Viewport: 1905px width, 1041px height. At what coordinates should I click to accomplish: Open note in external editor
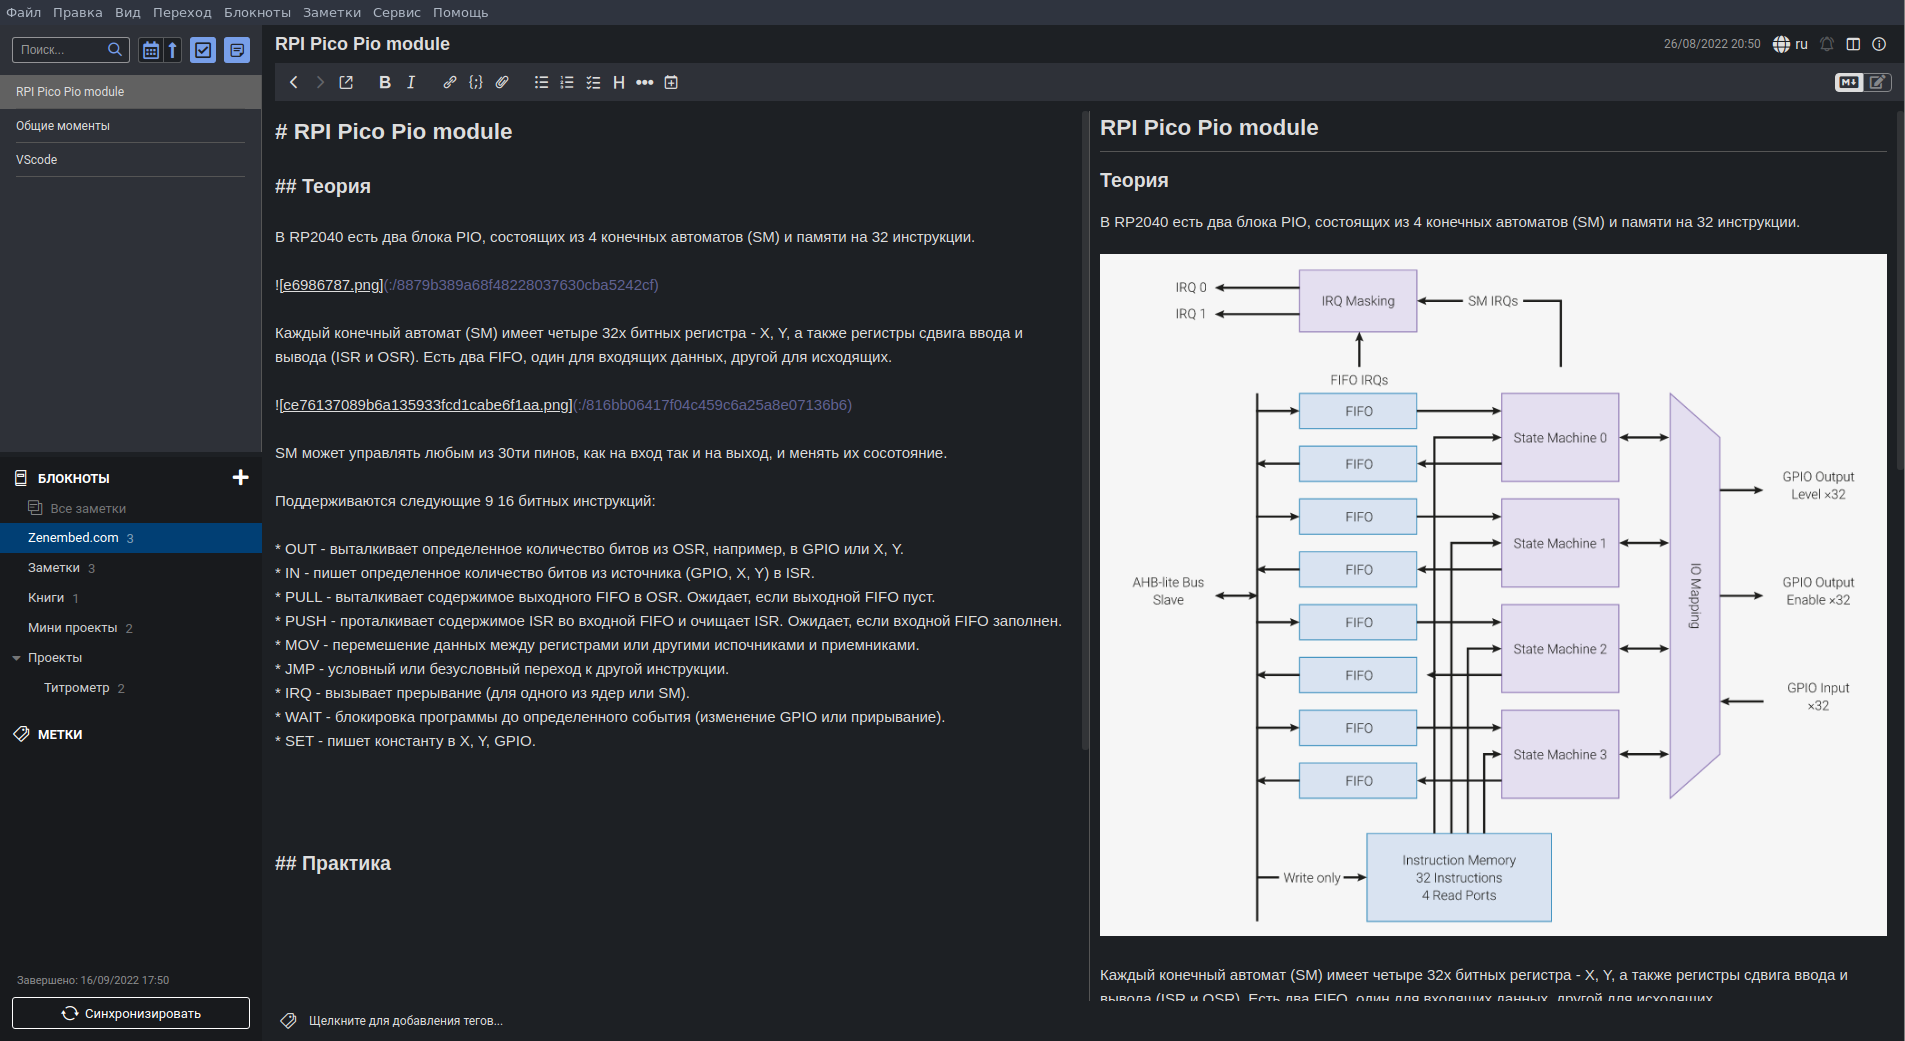tap(347, 83)
